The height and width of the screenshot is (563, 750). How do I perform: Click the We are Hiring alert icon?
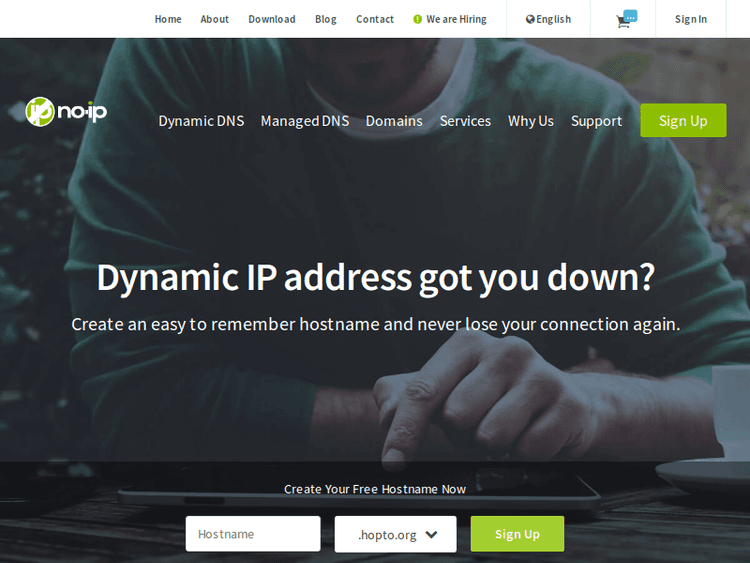coord(418,19)
